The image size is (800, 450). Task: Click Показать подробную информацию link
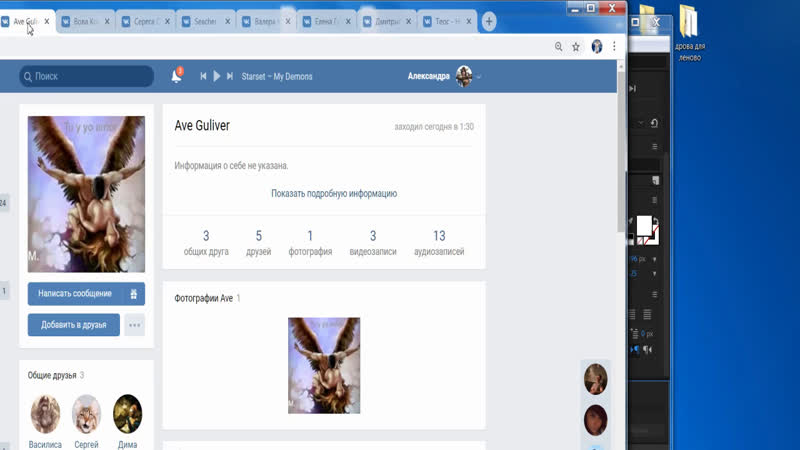(334, 193)
